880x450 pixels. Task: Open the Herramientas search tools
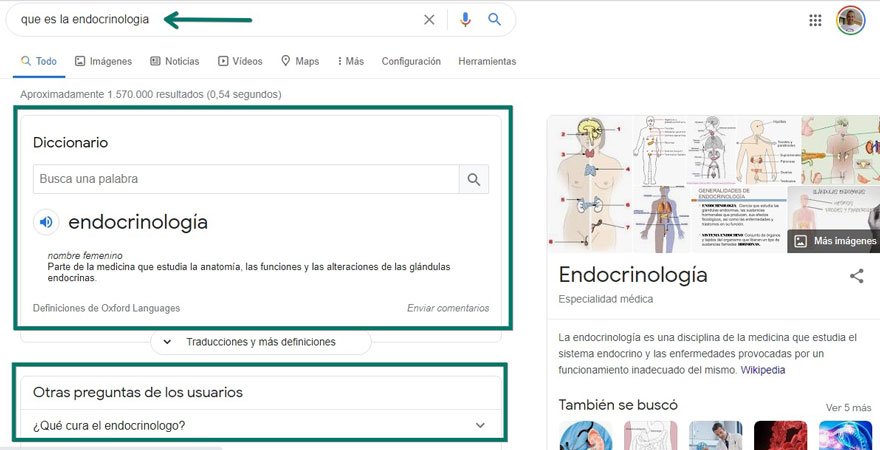point(487,61)
